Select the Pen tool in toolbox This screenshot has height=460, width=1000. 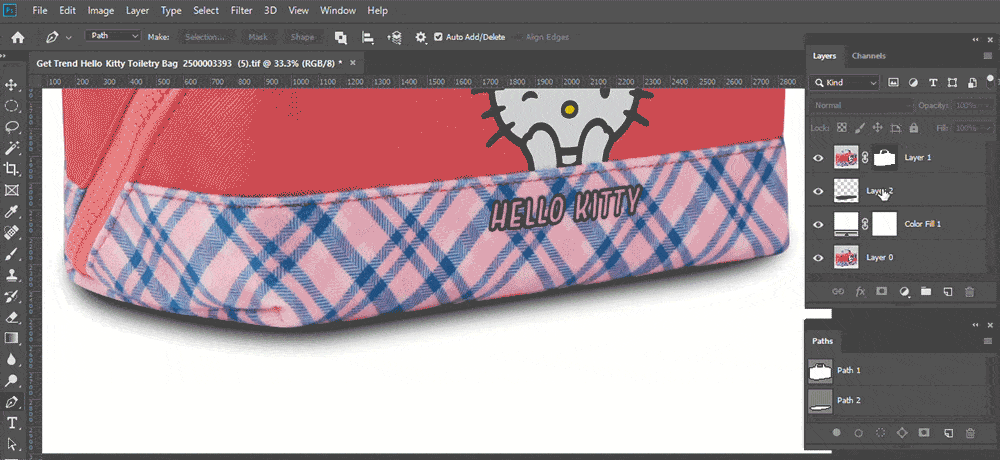click(11, 402)
